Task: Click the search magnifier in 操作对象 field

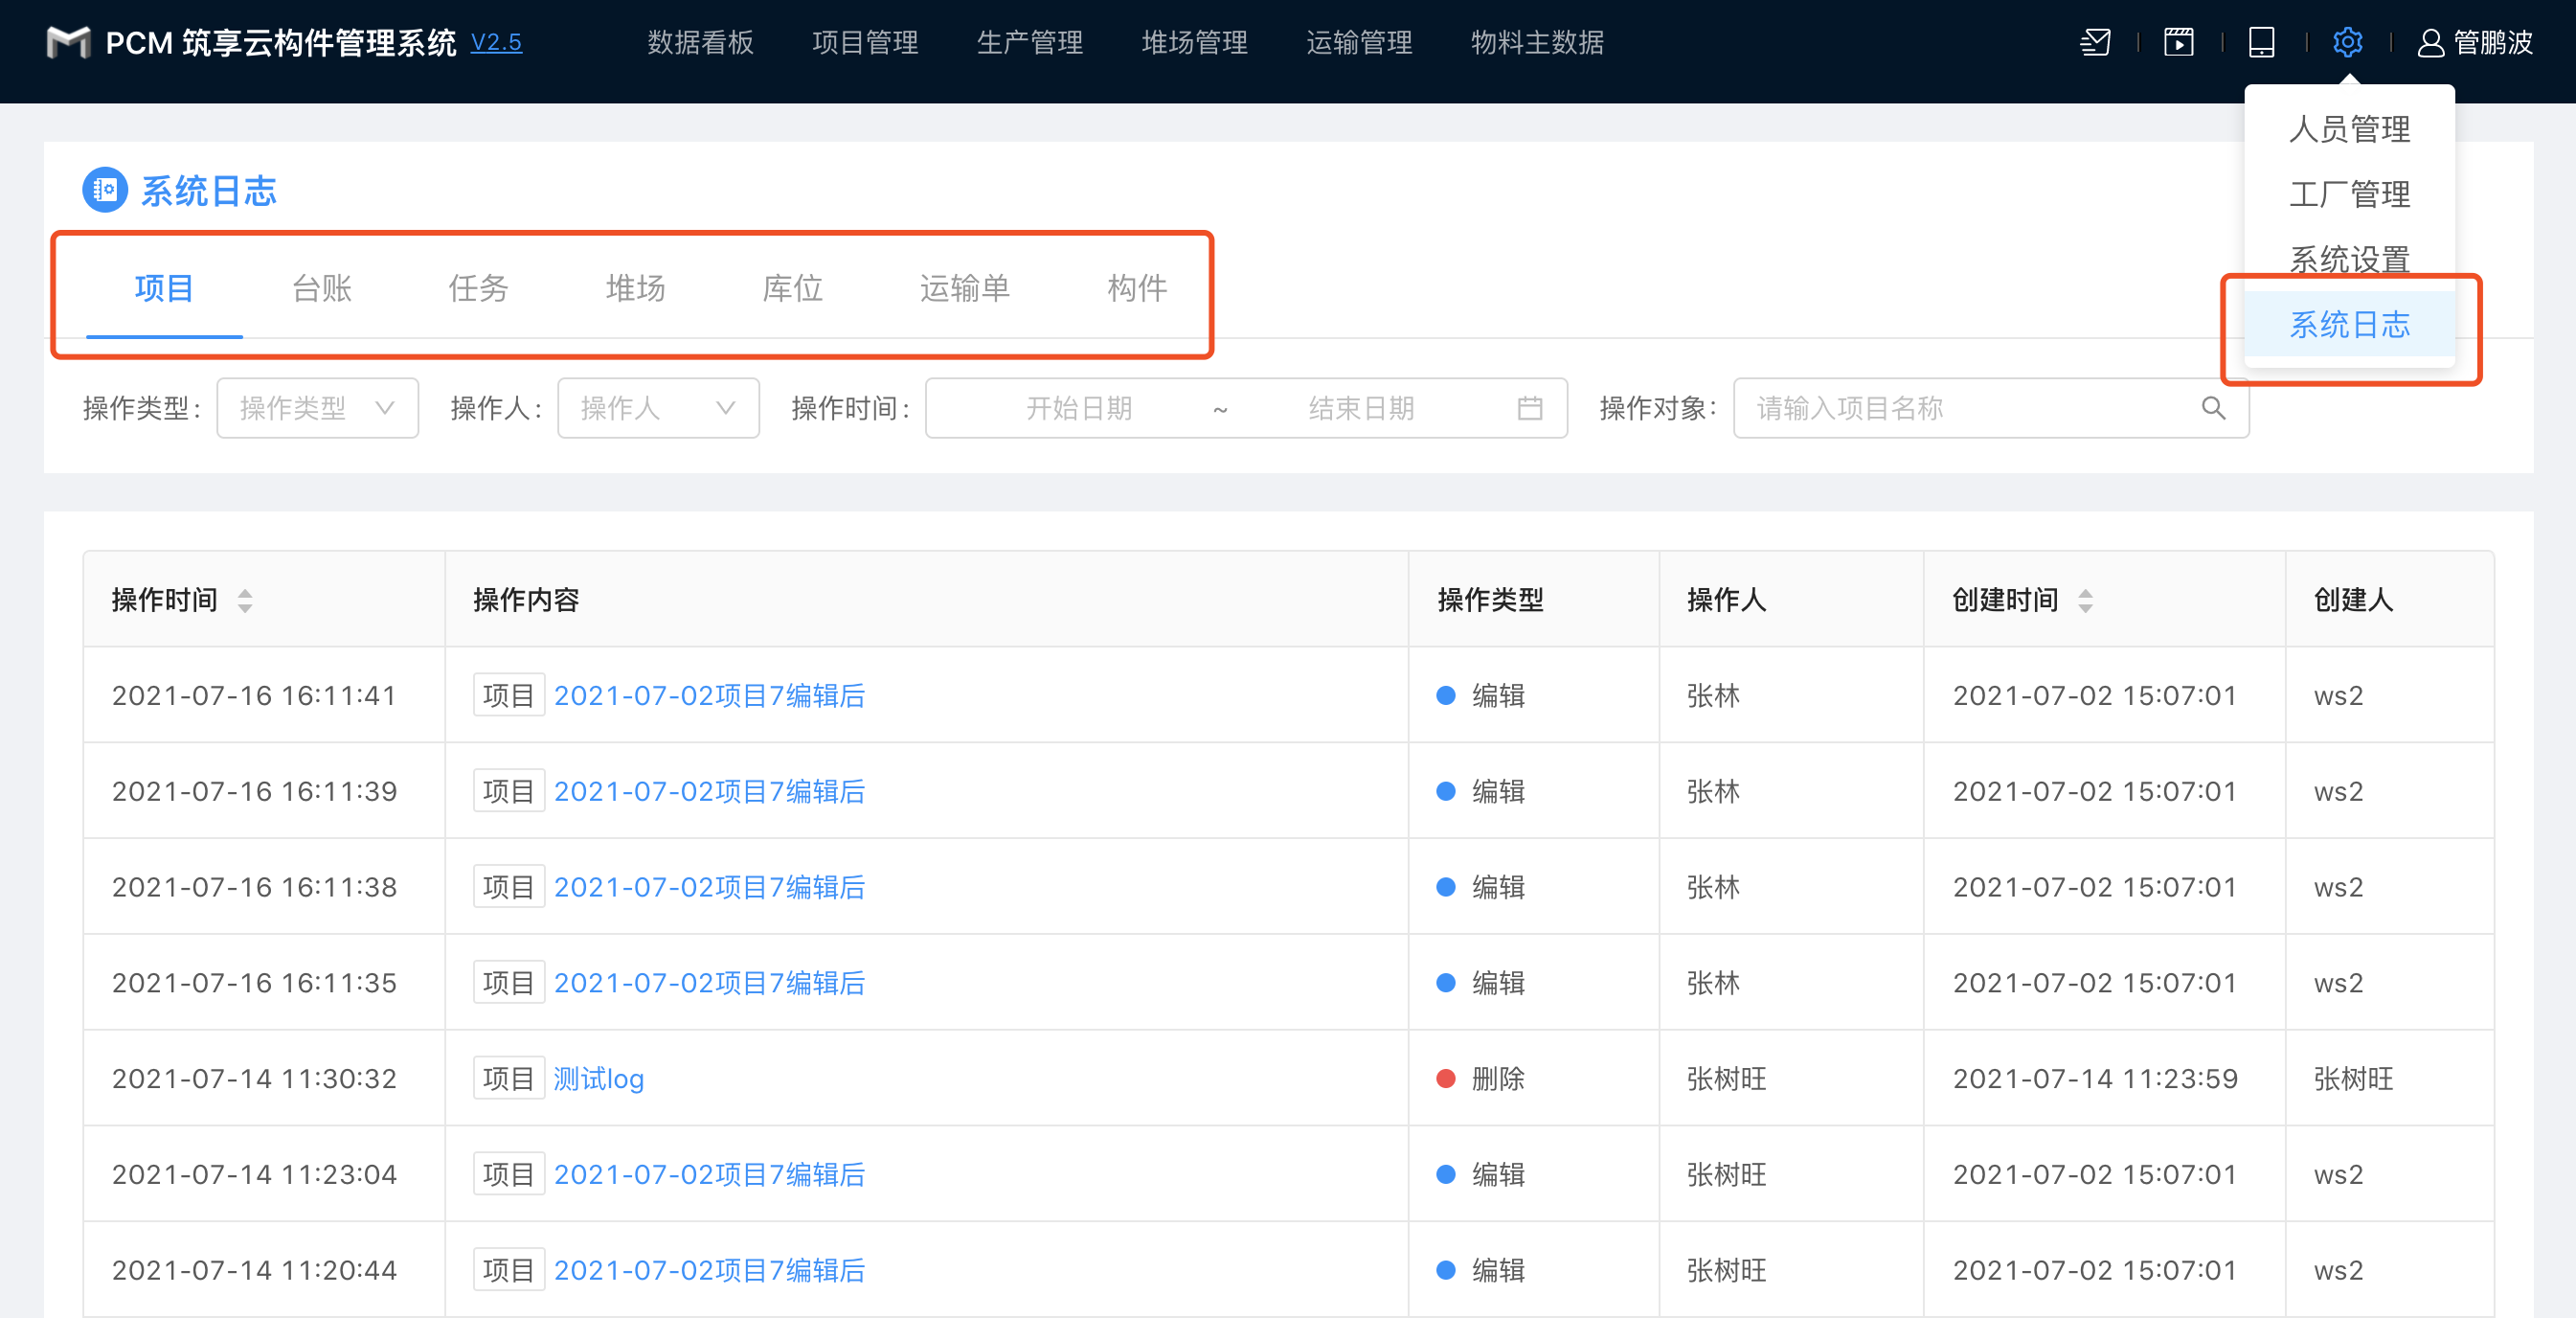Action: point(2213,408)
